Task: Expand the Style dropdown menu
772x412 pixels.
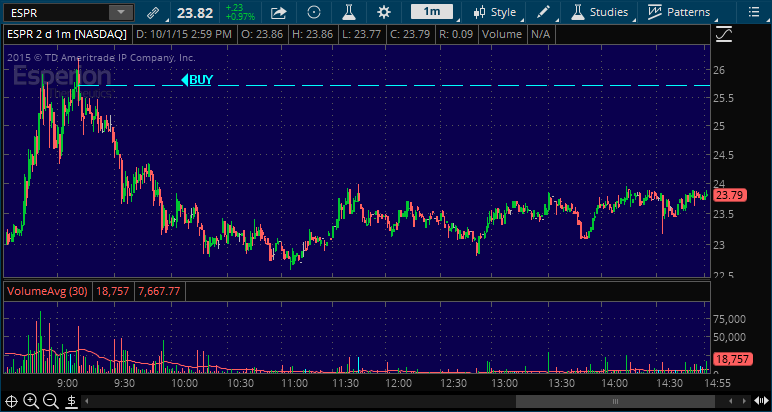Action: pyautogui.click(x=495, y=13)
